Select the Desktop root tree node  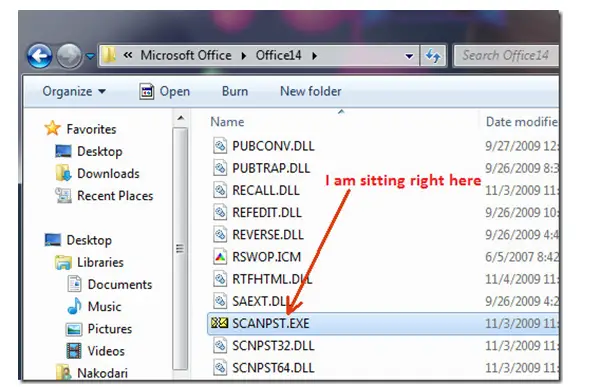(89, 240)
